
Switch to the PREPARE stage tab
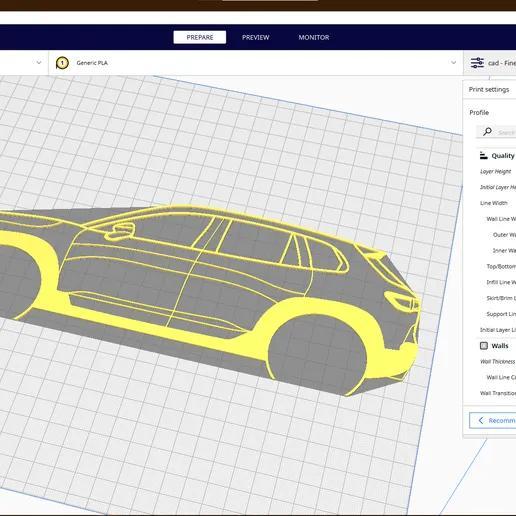(x=200, y=37)
